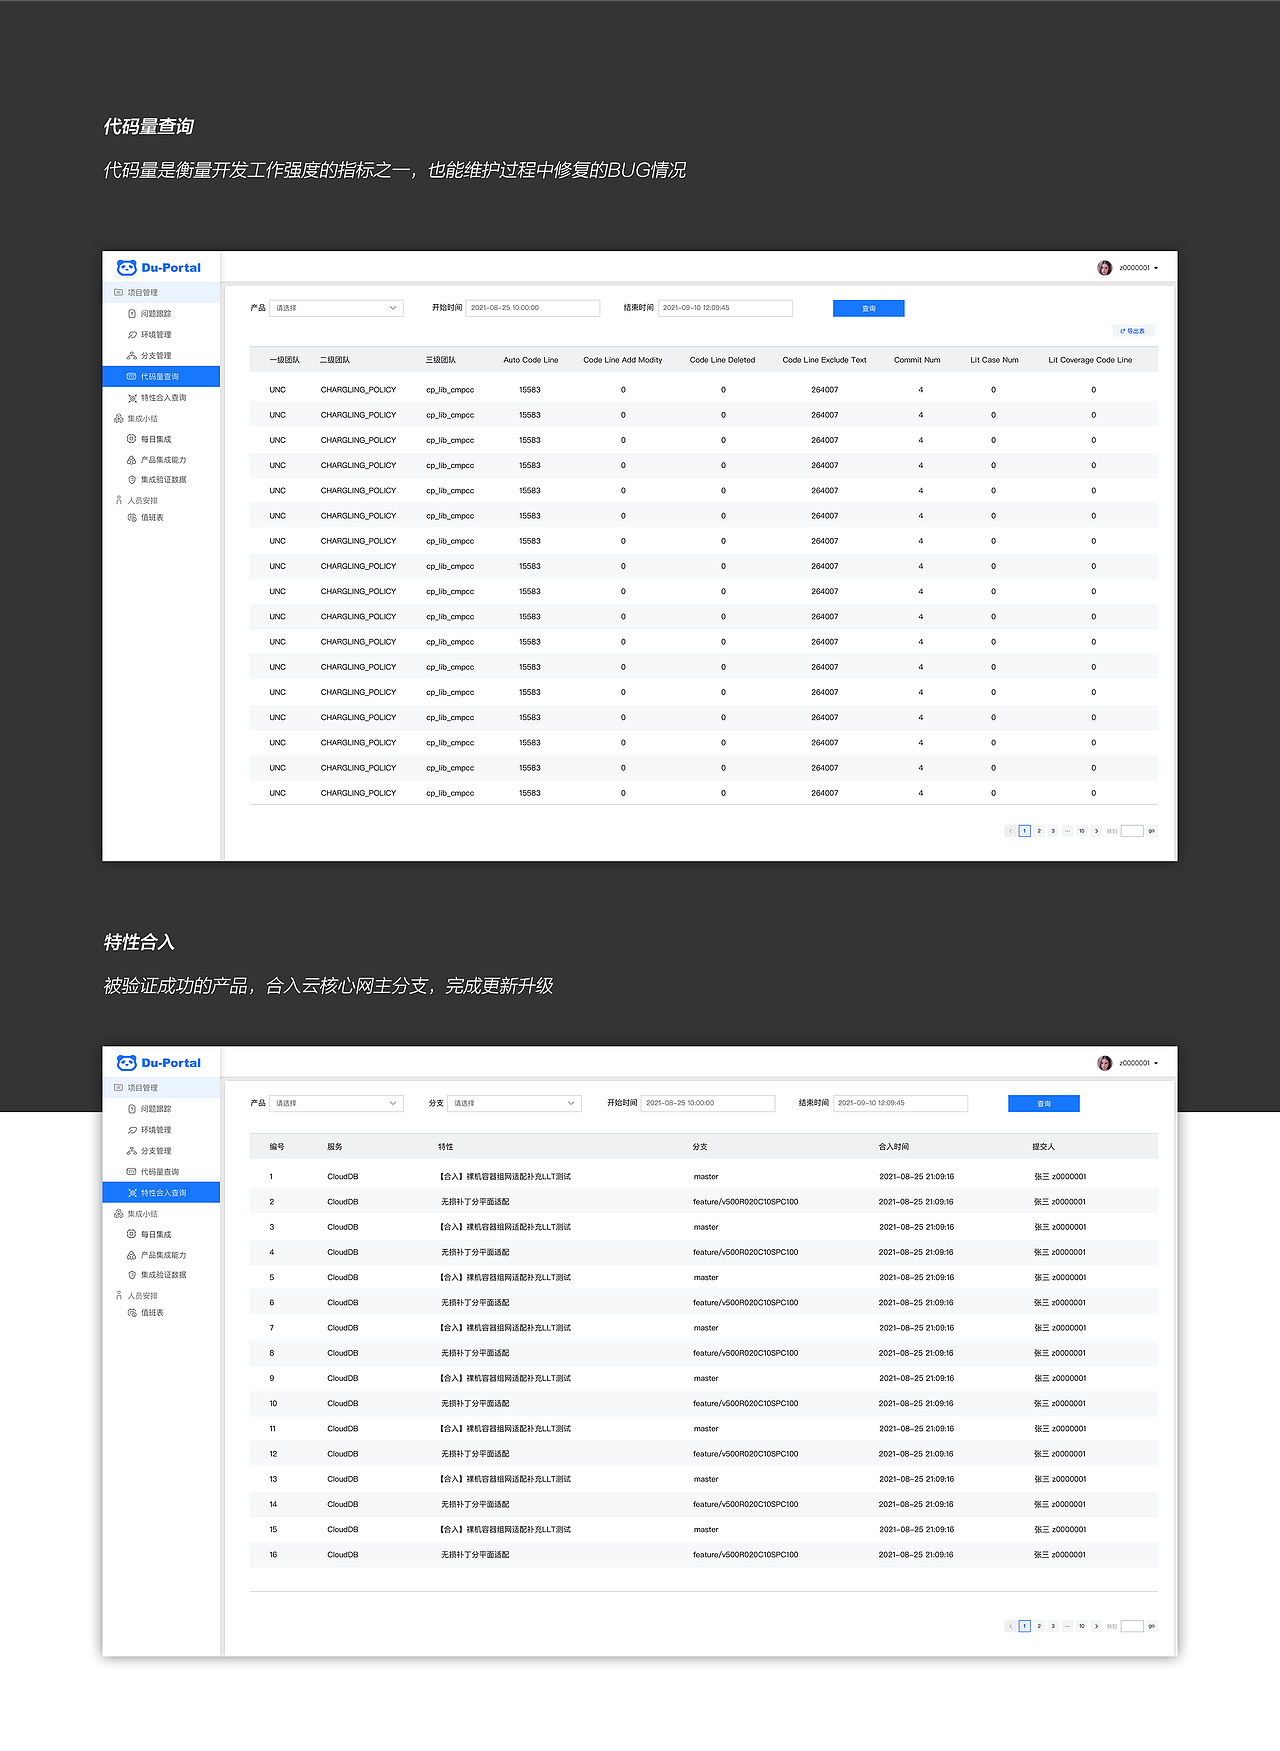Click the master branch cell in row 1
The image size is (1280, 1751).
coord(706,1177)
